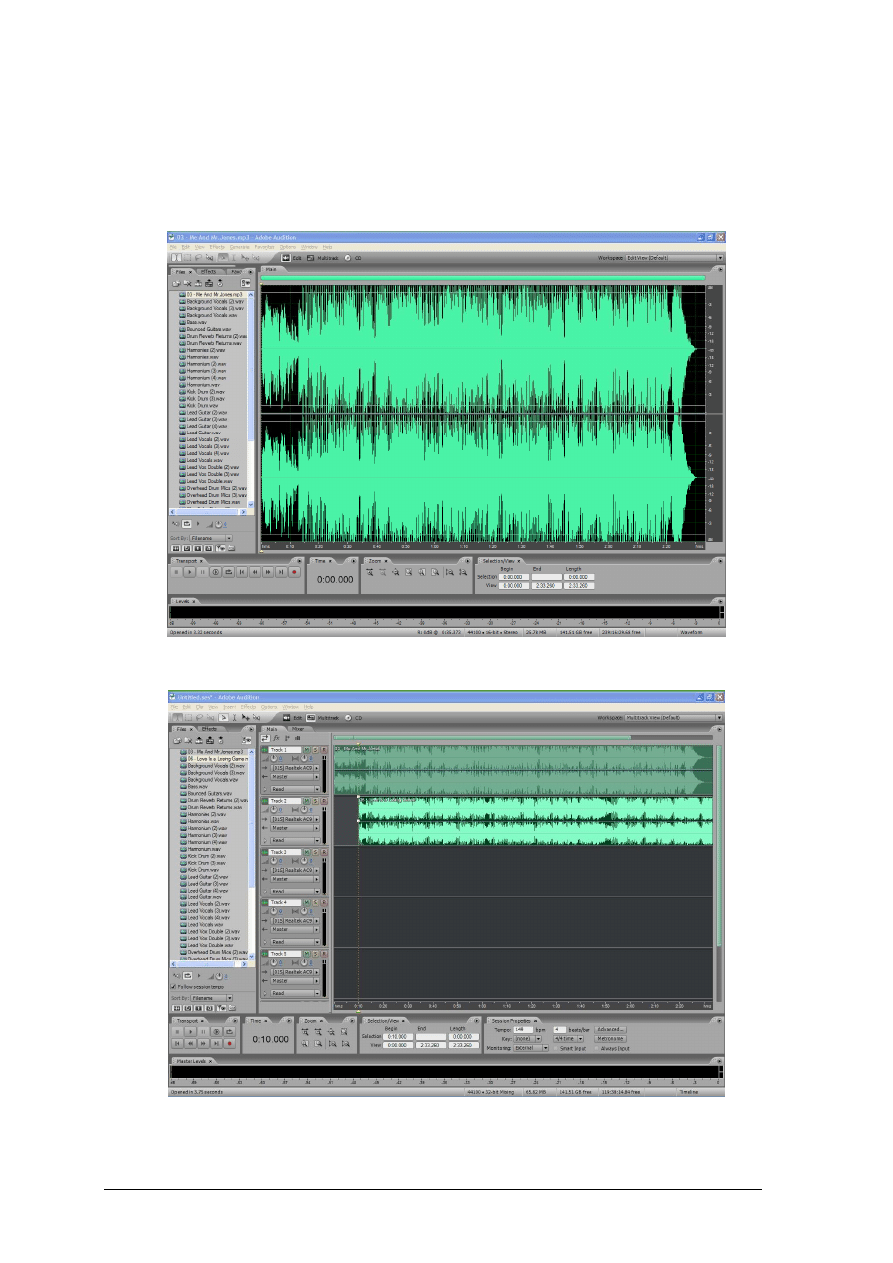This screenshot has height=1263, width=893.
Task: Mute Track 1
Action: click(x=306, y=749)
